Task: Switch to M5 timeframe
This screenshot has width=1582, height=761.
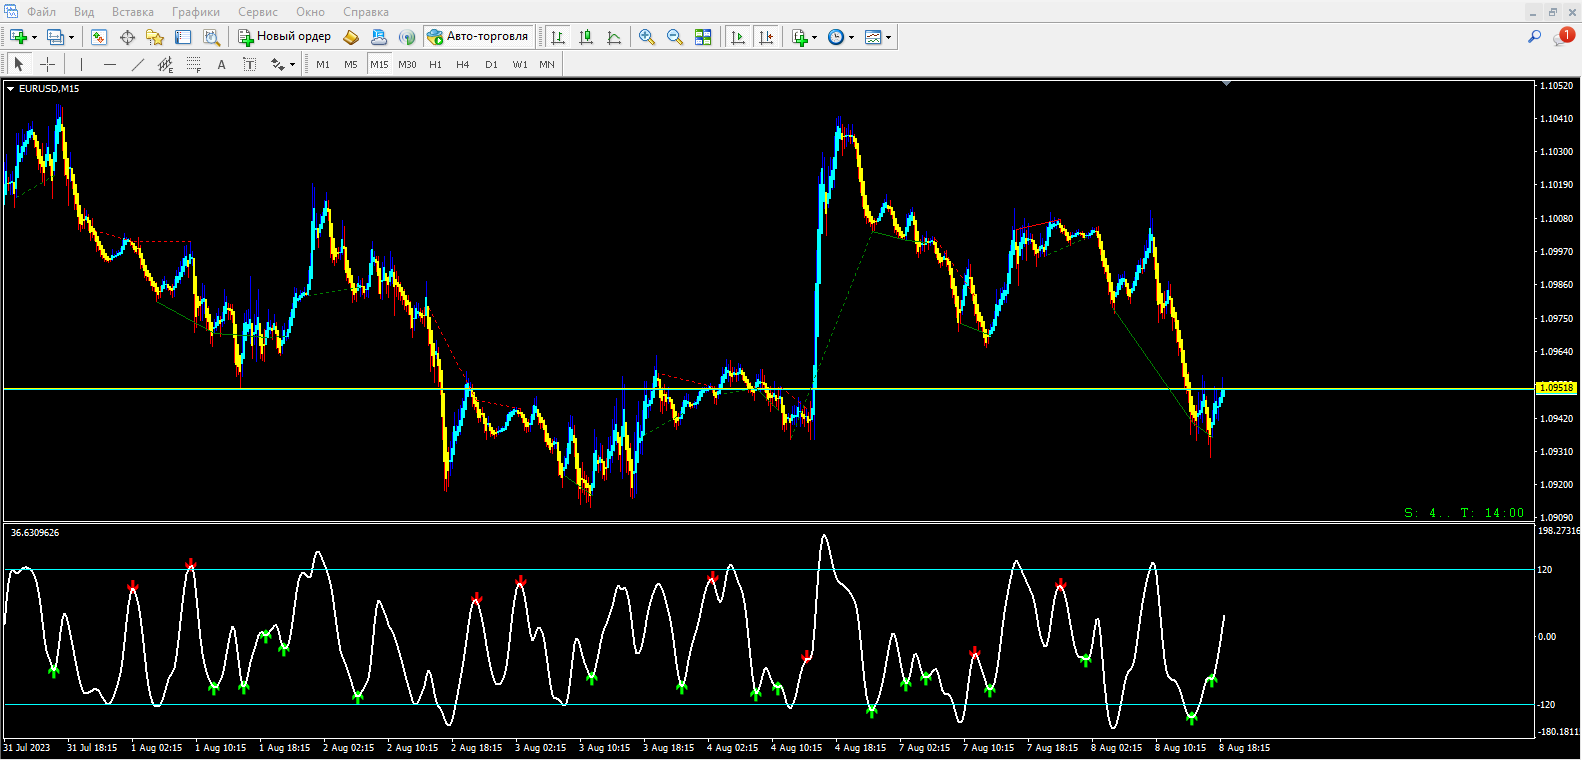Action: (351, 64)
